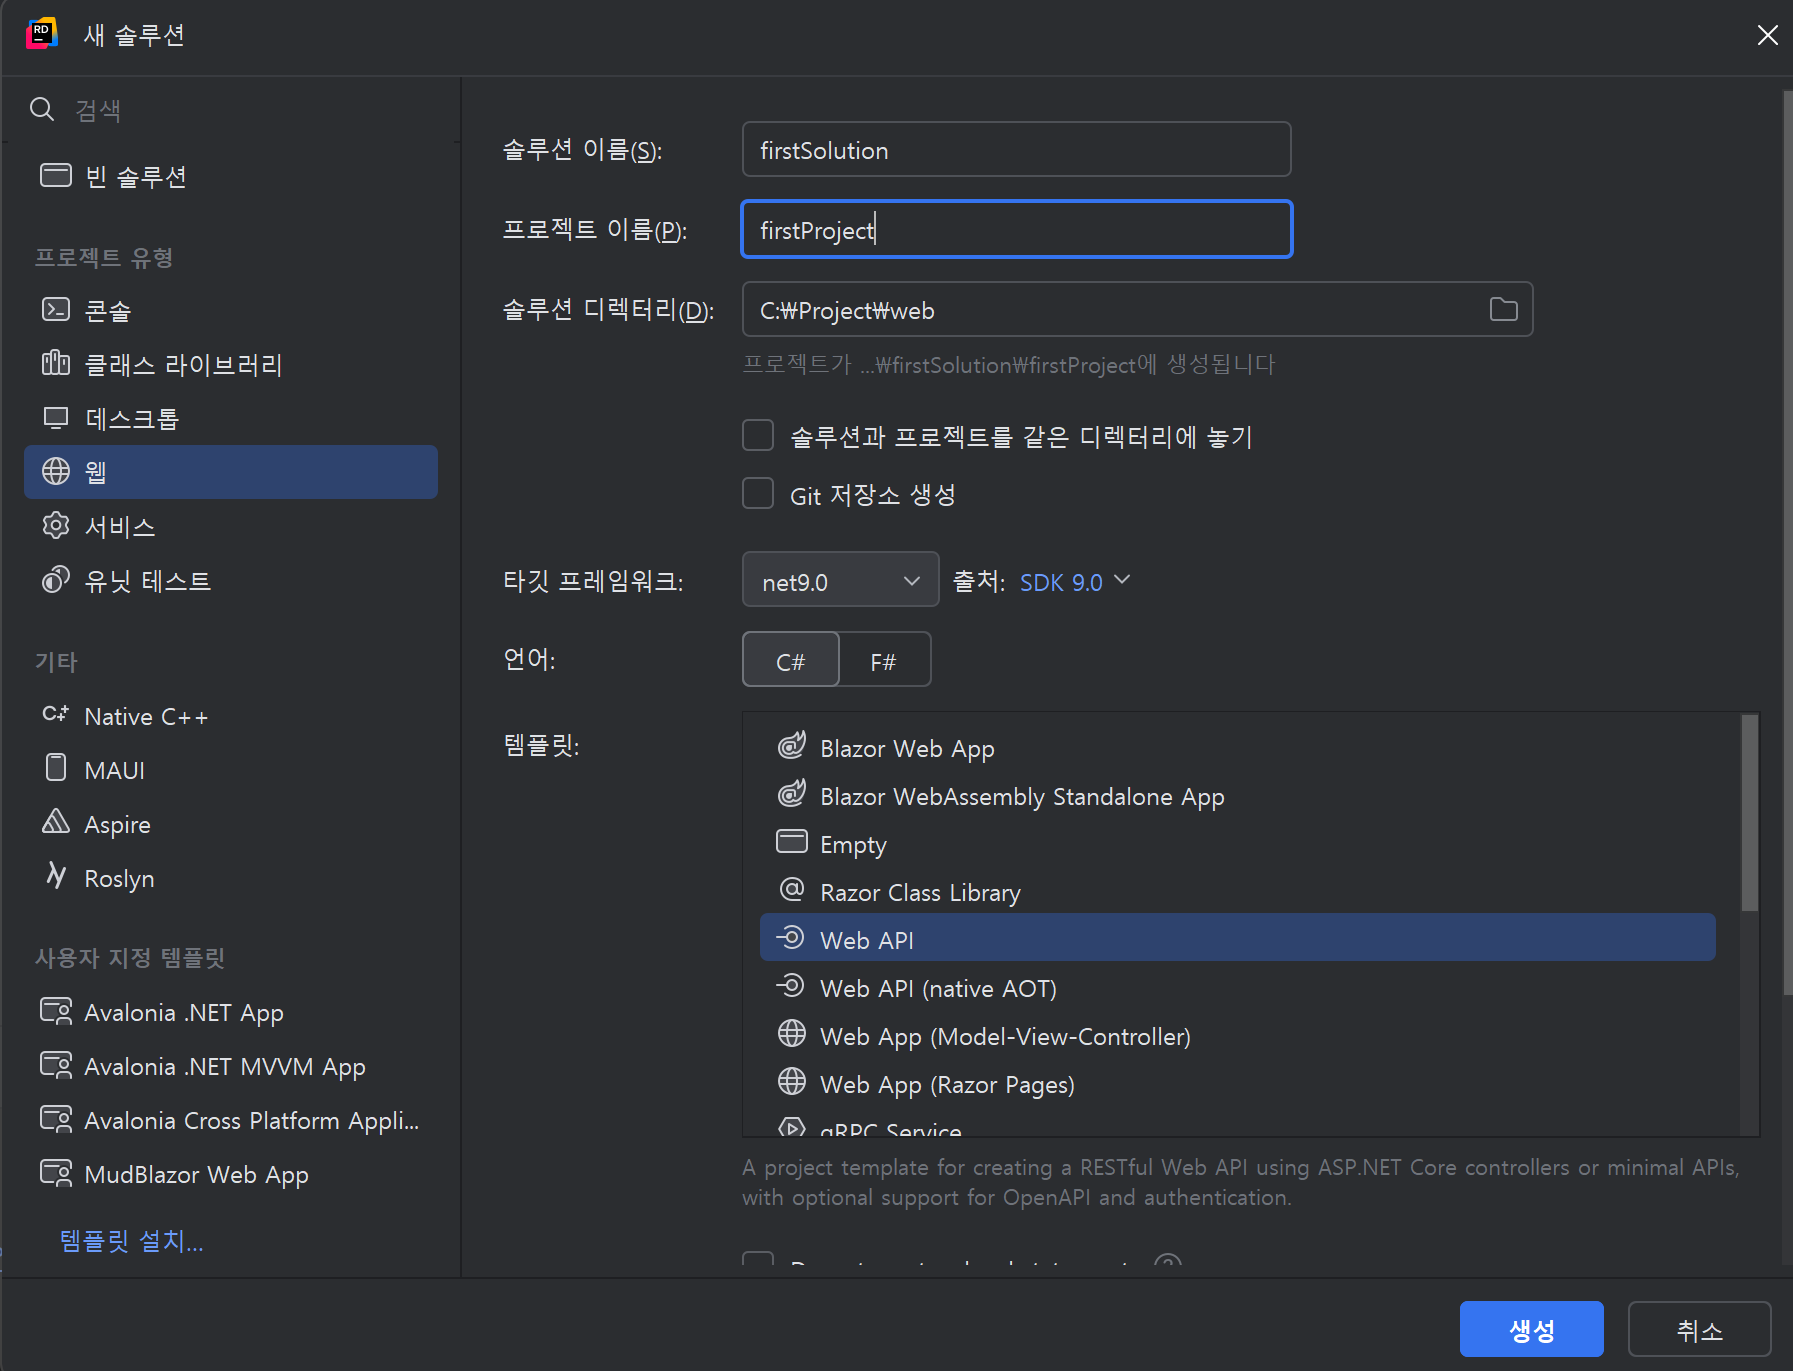Click the Empty template icon
Viewport: 1793px width, 1371px height.
(x=792, y=842)
